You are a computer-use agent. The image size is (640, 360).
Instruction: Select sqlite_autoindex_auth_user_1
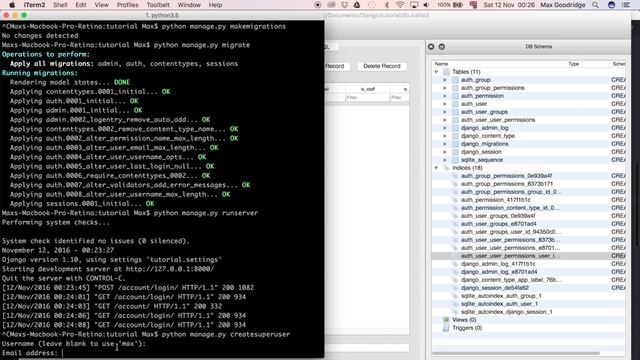(x=499, y=304)
